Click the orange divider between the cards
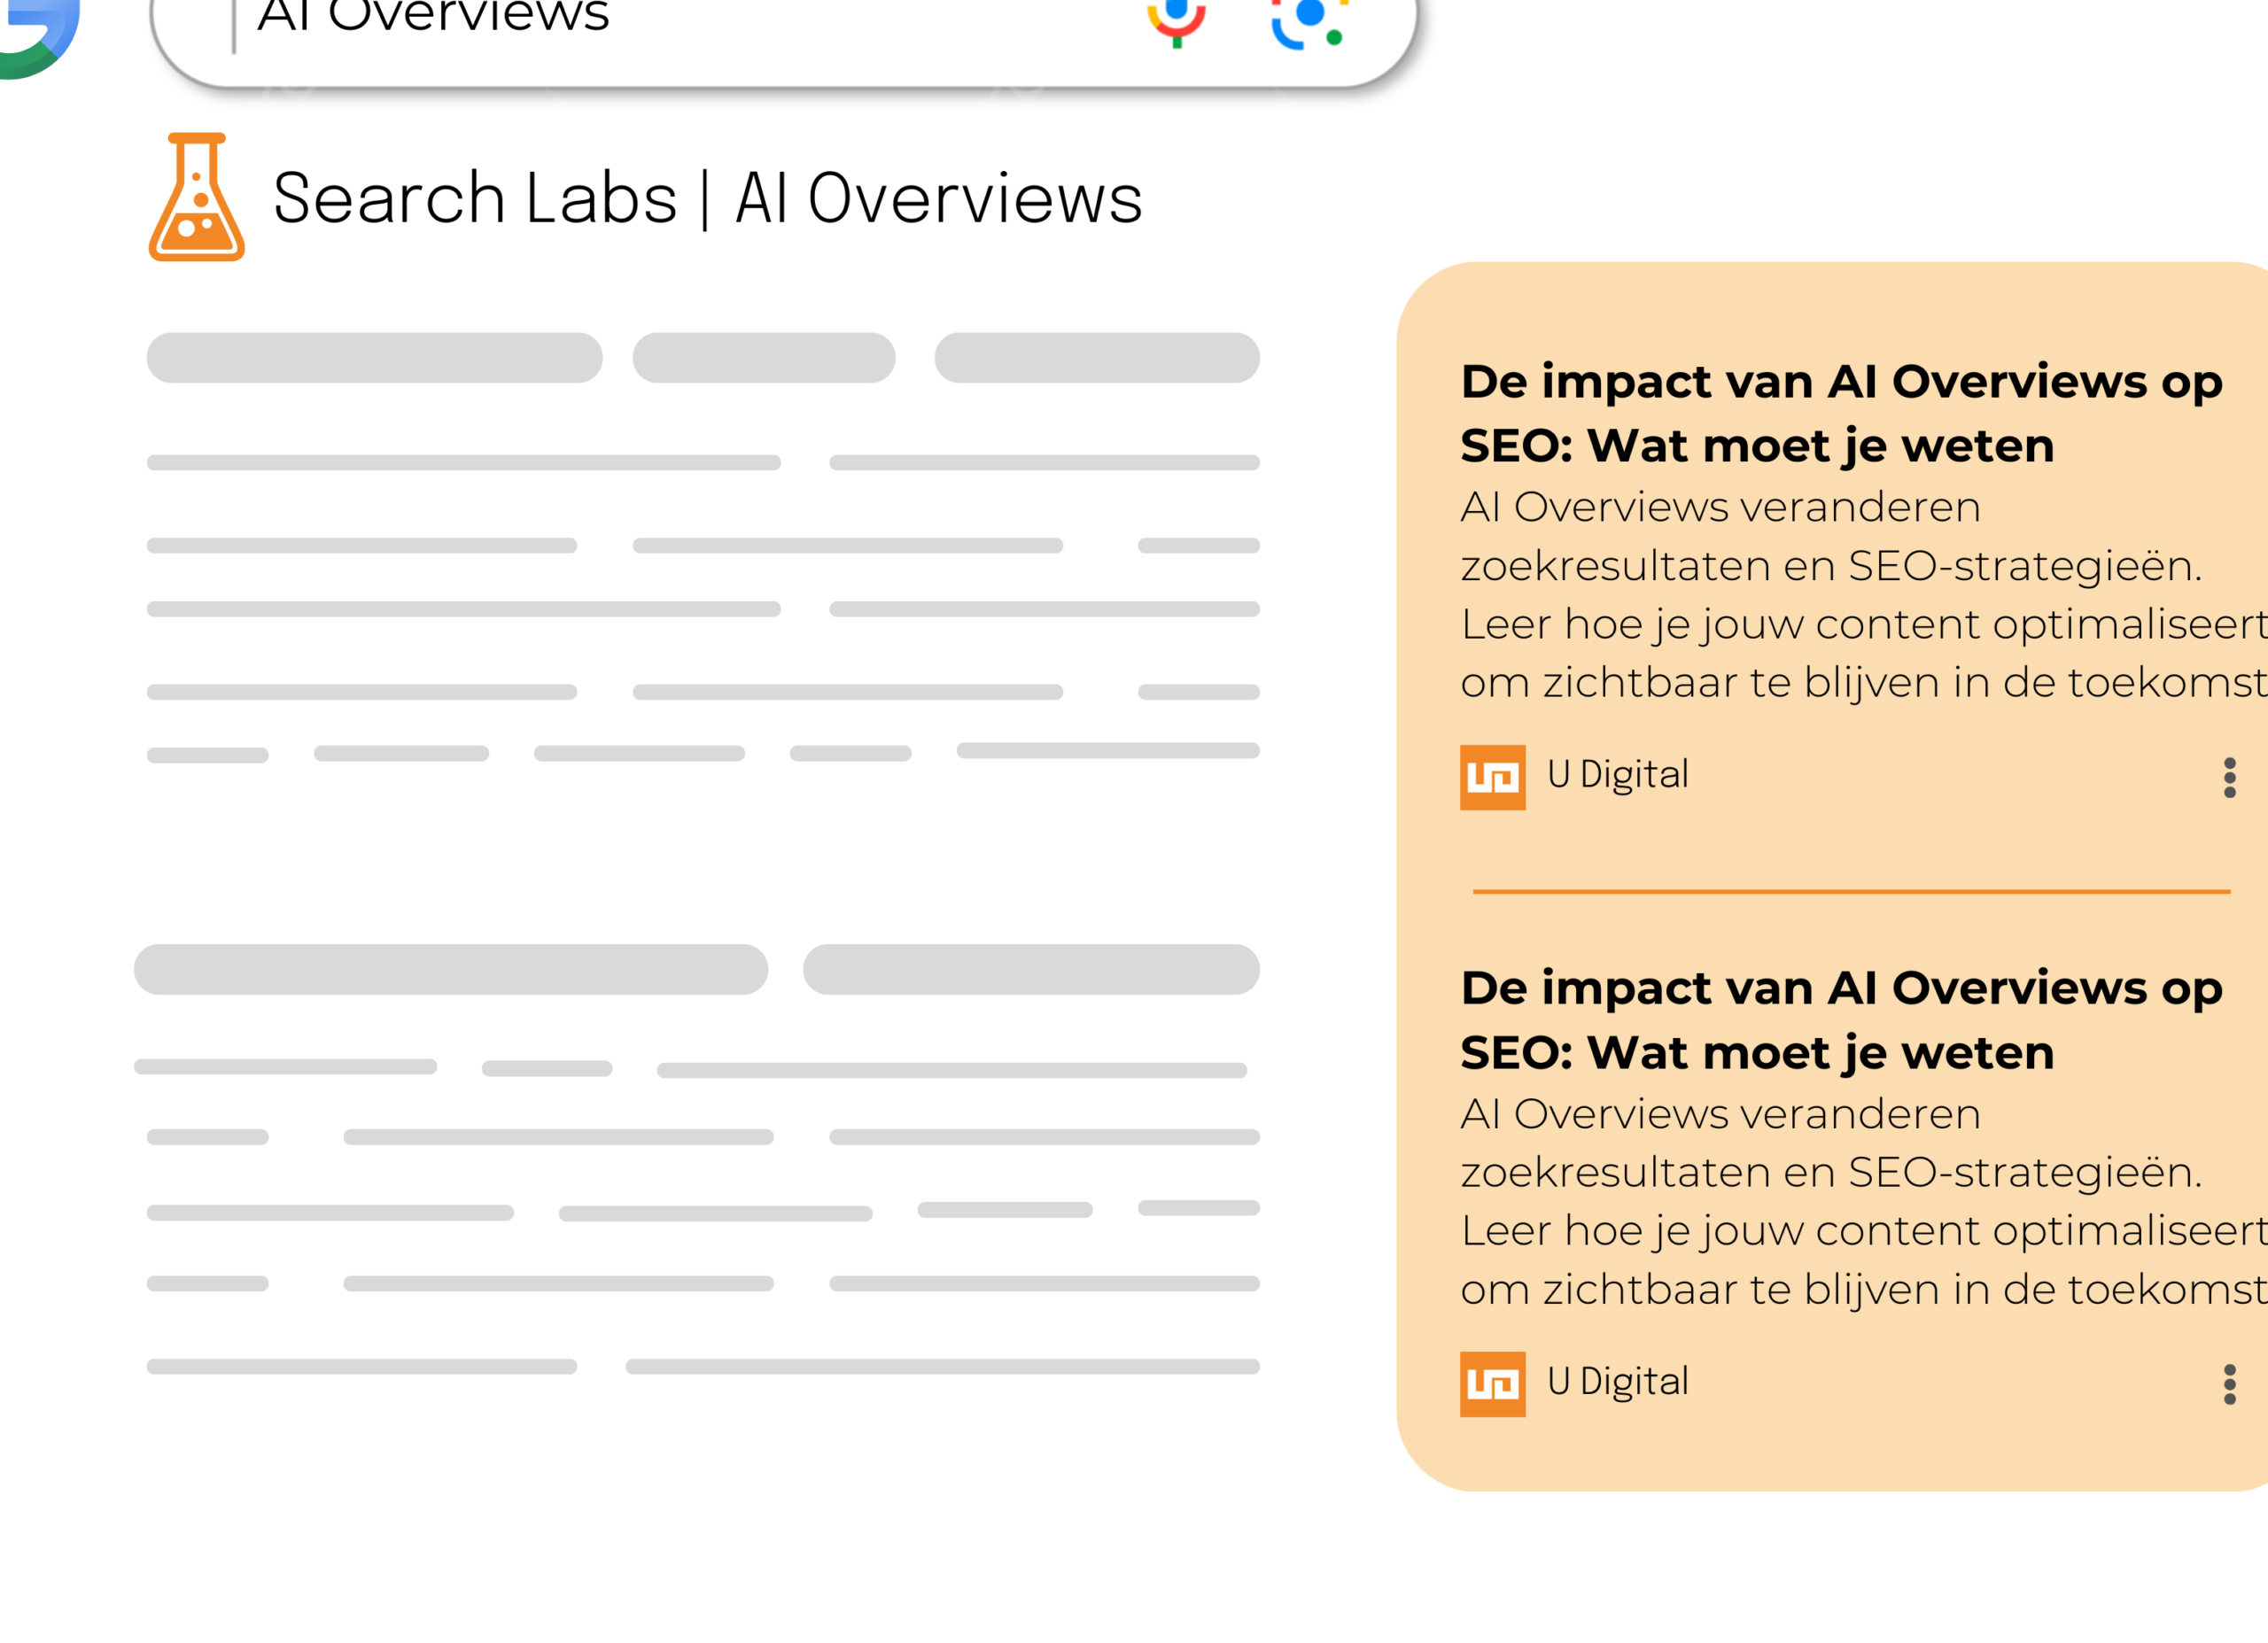 click(x=1851, y=891)
